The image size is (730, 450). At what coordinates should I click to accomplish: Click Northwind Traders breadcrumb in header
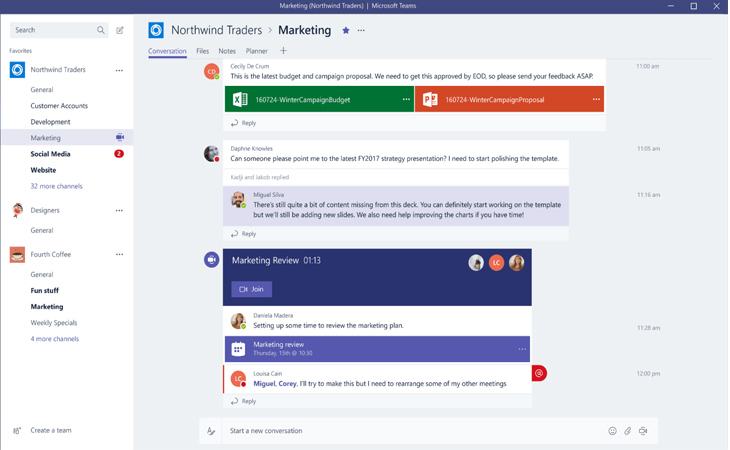pyautogui.click(x=216, y=30)
